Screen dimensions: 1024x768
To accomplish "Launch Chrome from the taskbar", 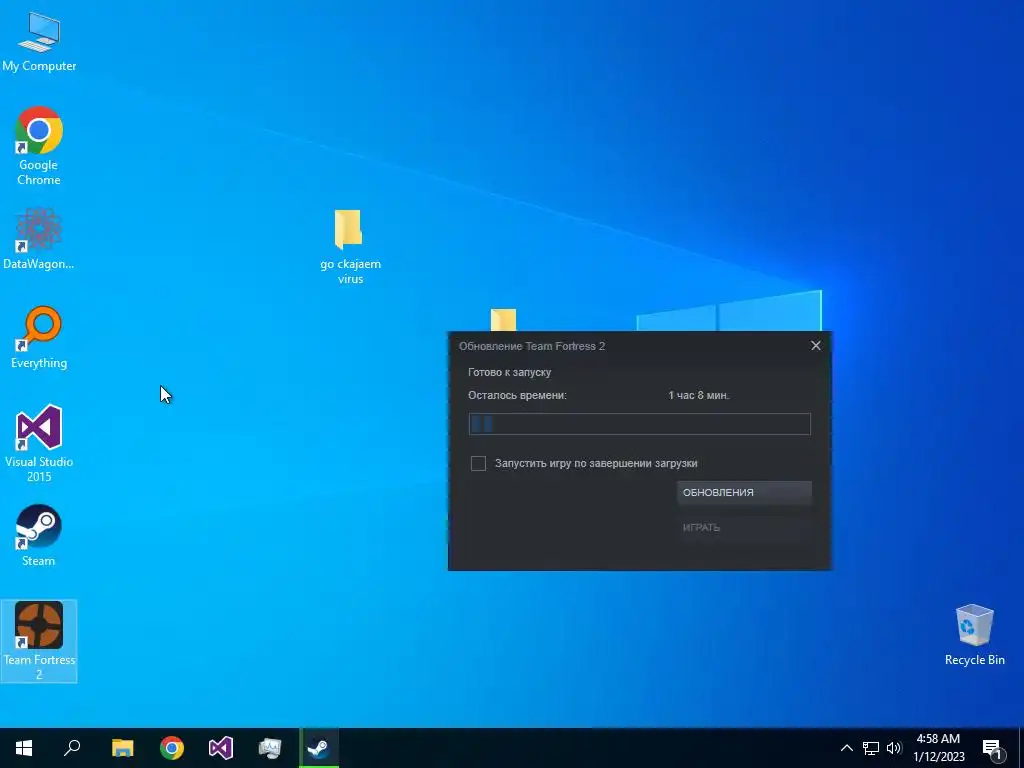I will [172, 748].
